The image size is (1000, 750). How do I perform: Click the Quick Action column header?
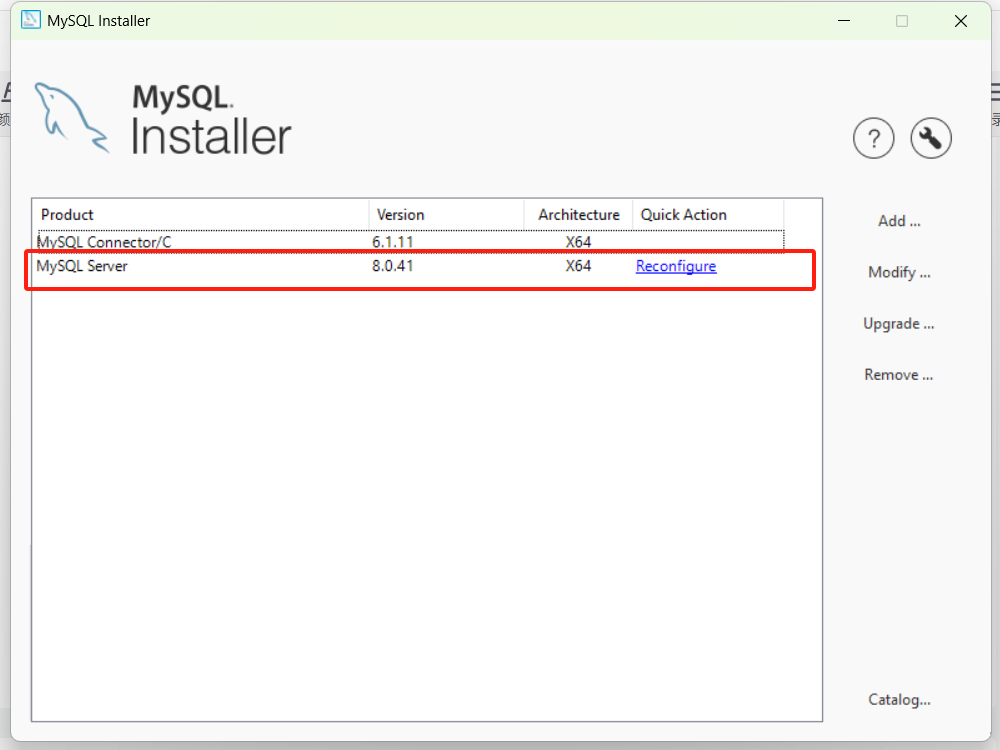[684, 214]
